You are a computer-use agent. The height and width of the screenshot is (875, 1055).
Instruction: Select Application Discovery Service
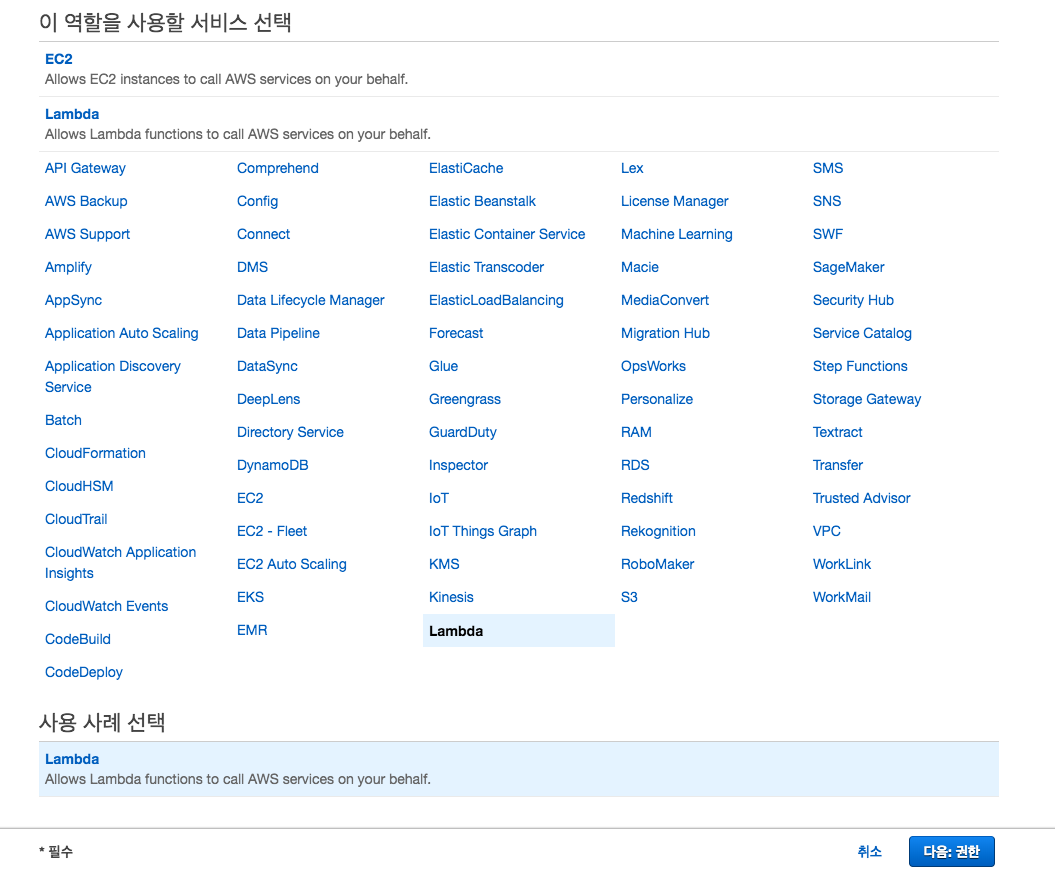click(x=113, y=376)
